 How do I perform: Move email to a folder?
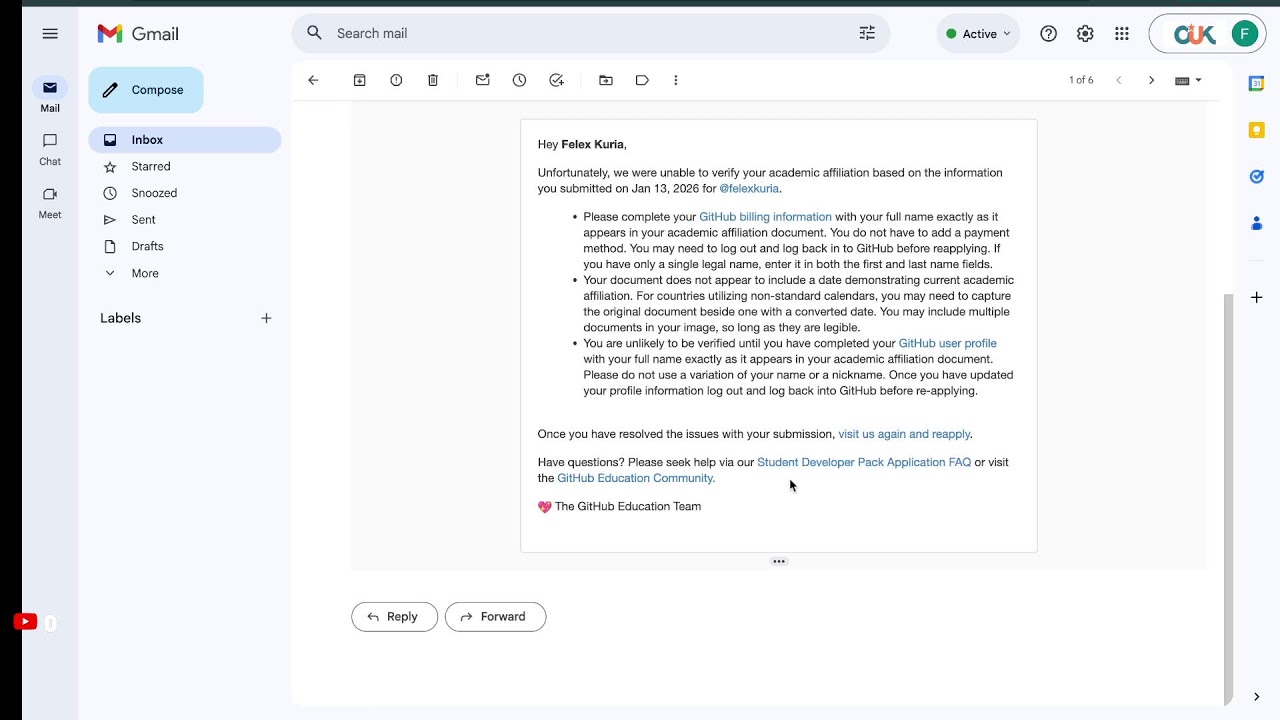pos(606,80)
